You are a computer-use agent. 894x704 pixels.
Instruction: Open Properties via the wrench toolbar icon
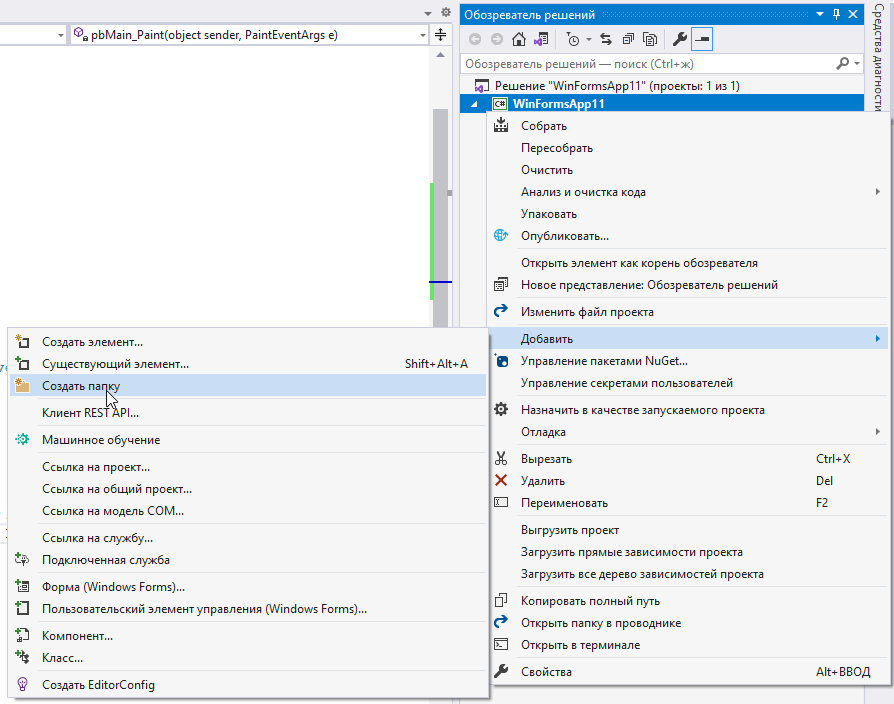[x=679, y=40]
